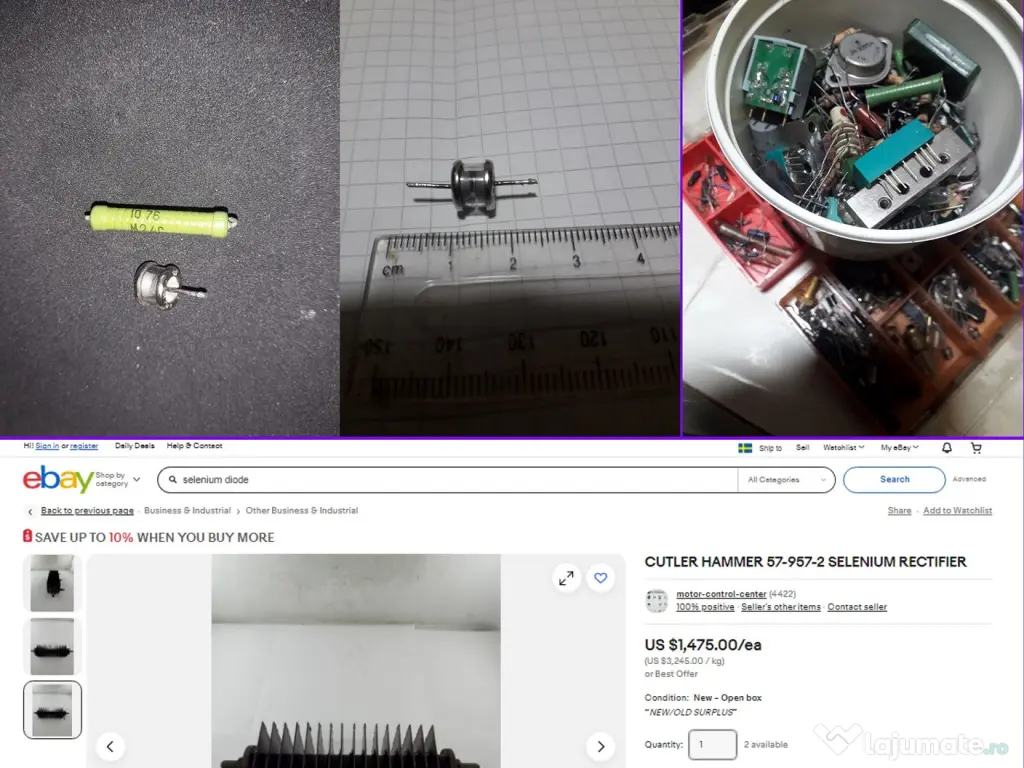Image resolution: width=1024 pixels, height=768 pixels.
Task: Go back using the left carousel arrow
Action: pyautogui.click(x=110, y=746)
